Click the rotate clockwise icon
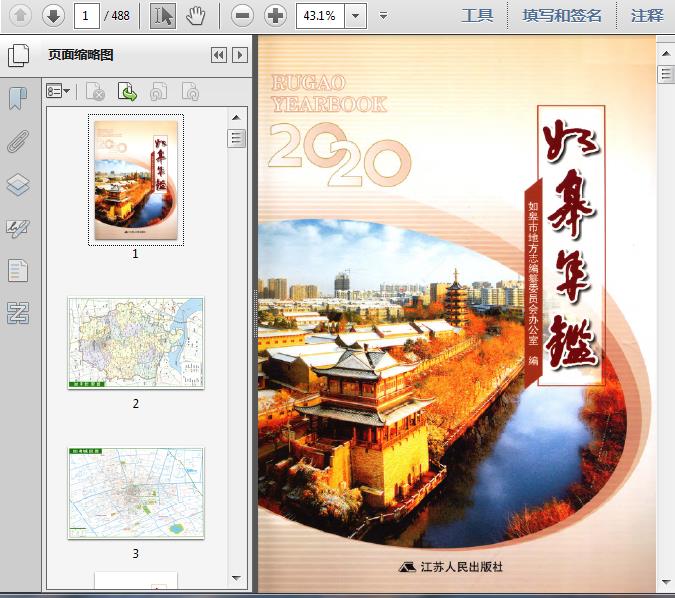Viewport: 675px width, 598px height. tap(190, 91)
